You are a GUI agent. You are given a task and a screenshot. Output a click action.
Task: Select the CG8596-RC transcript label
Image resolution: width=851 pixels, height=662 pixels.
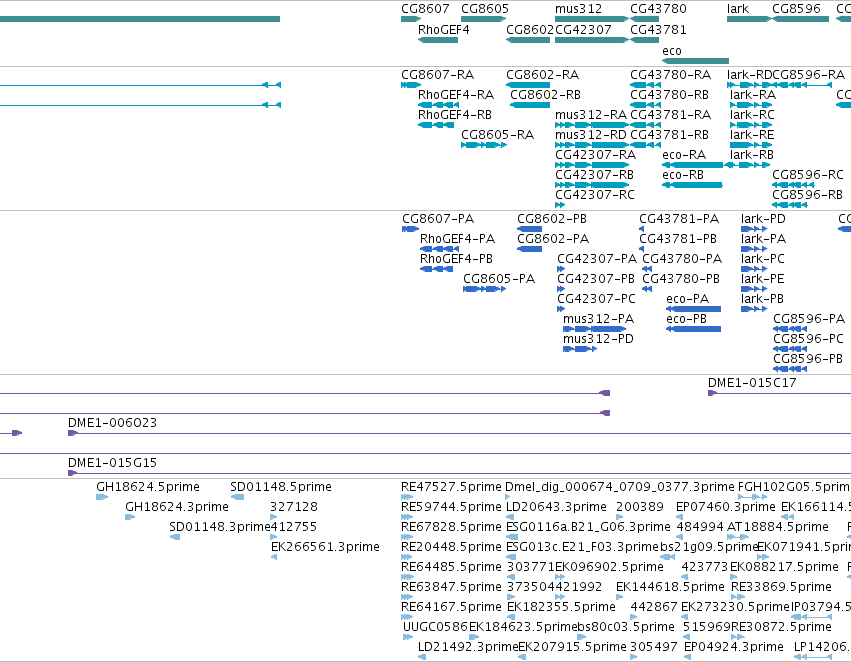(x=808, y=175)
